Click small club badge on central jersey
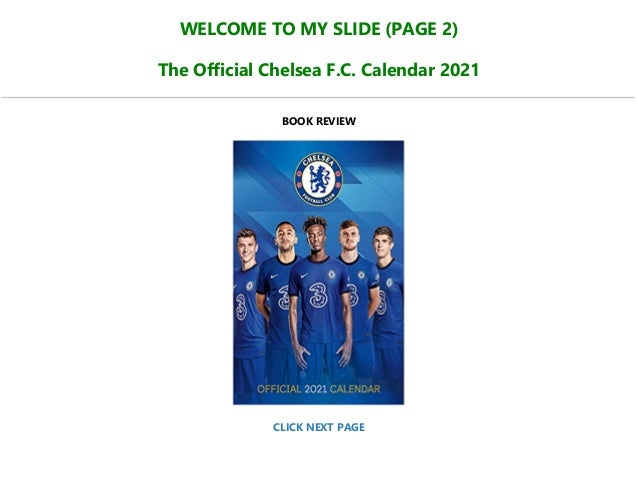 click(332, 275)
